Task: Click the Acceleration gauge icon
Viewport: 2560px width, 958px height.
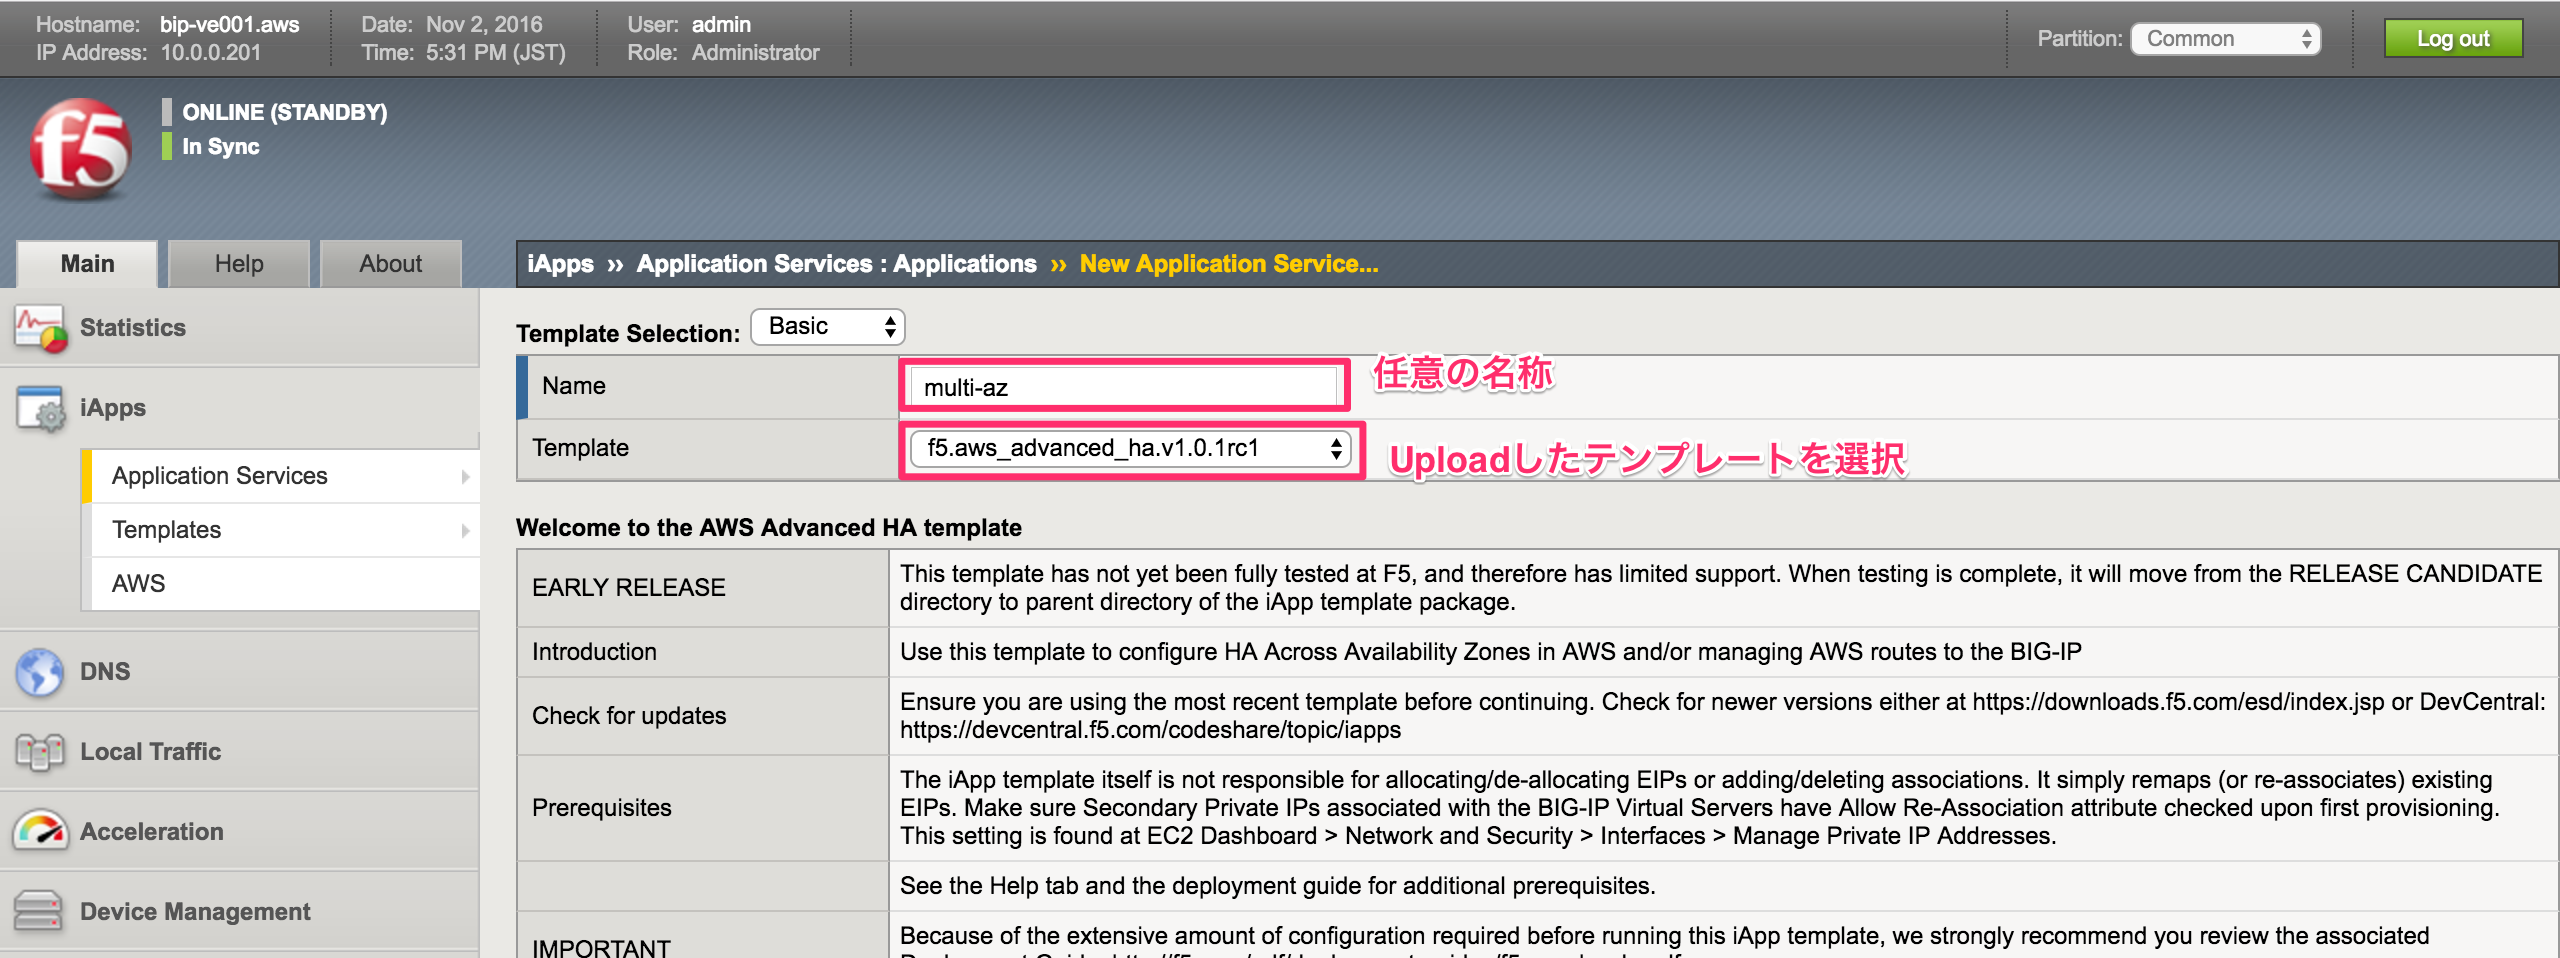Action: pyautogui.click(x=40, y=830)
